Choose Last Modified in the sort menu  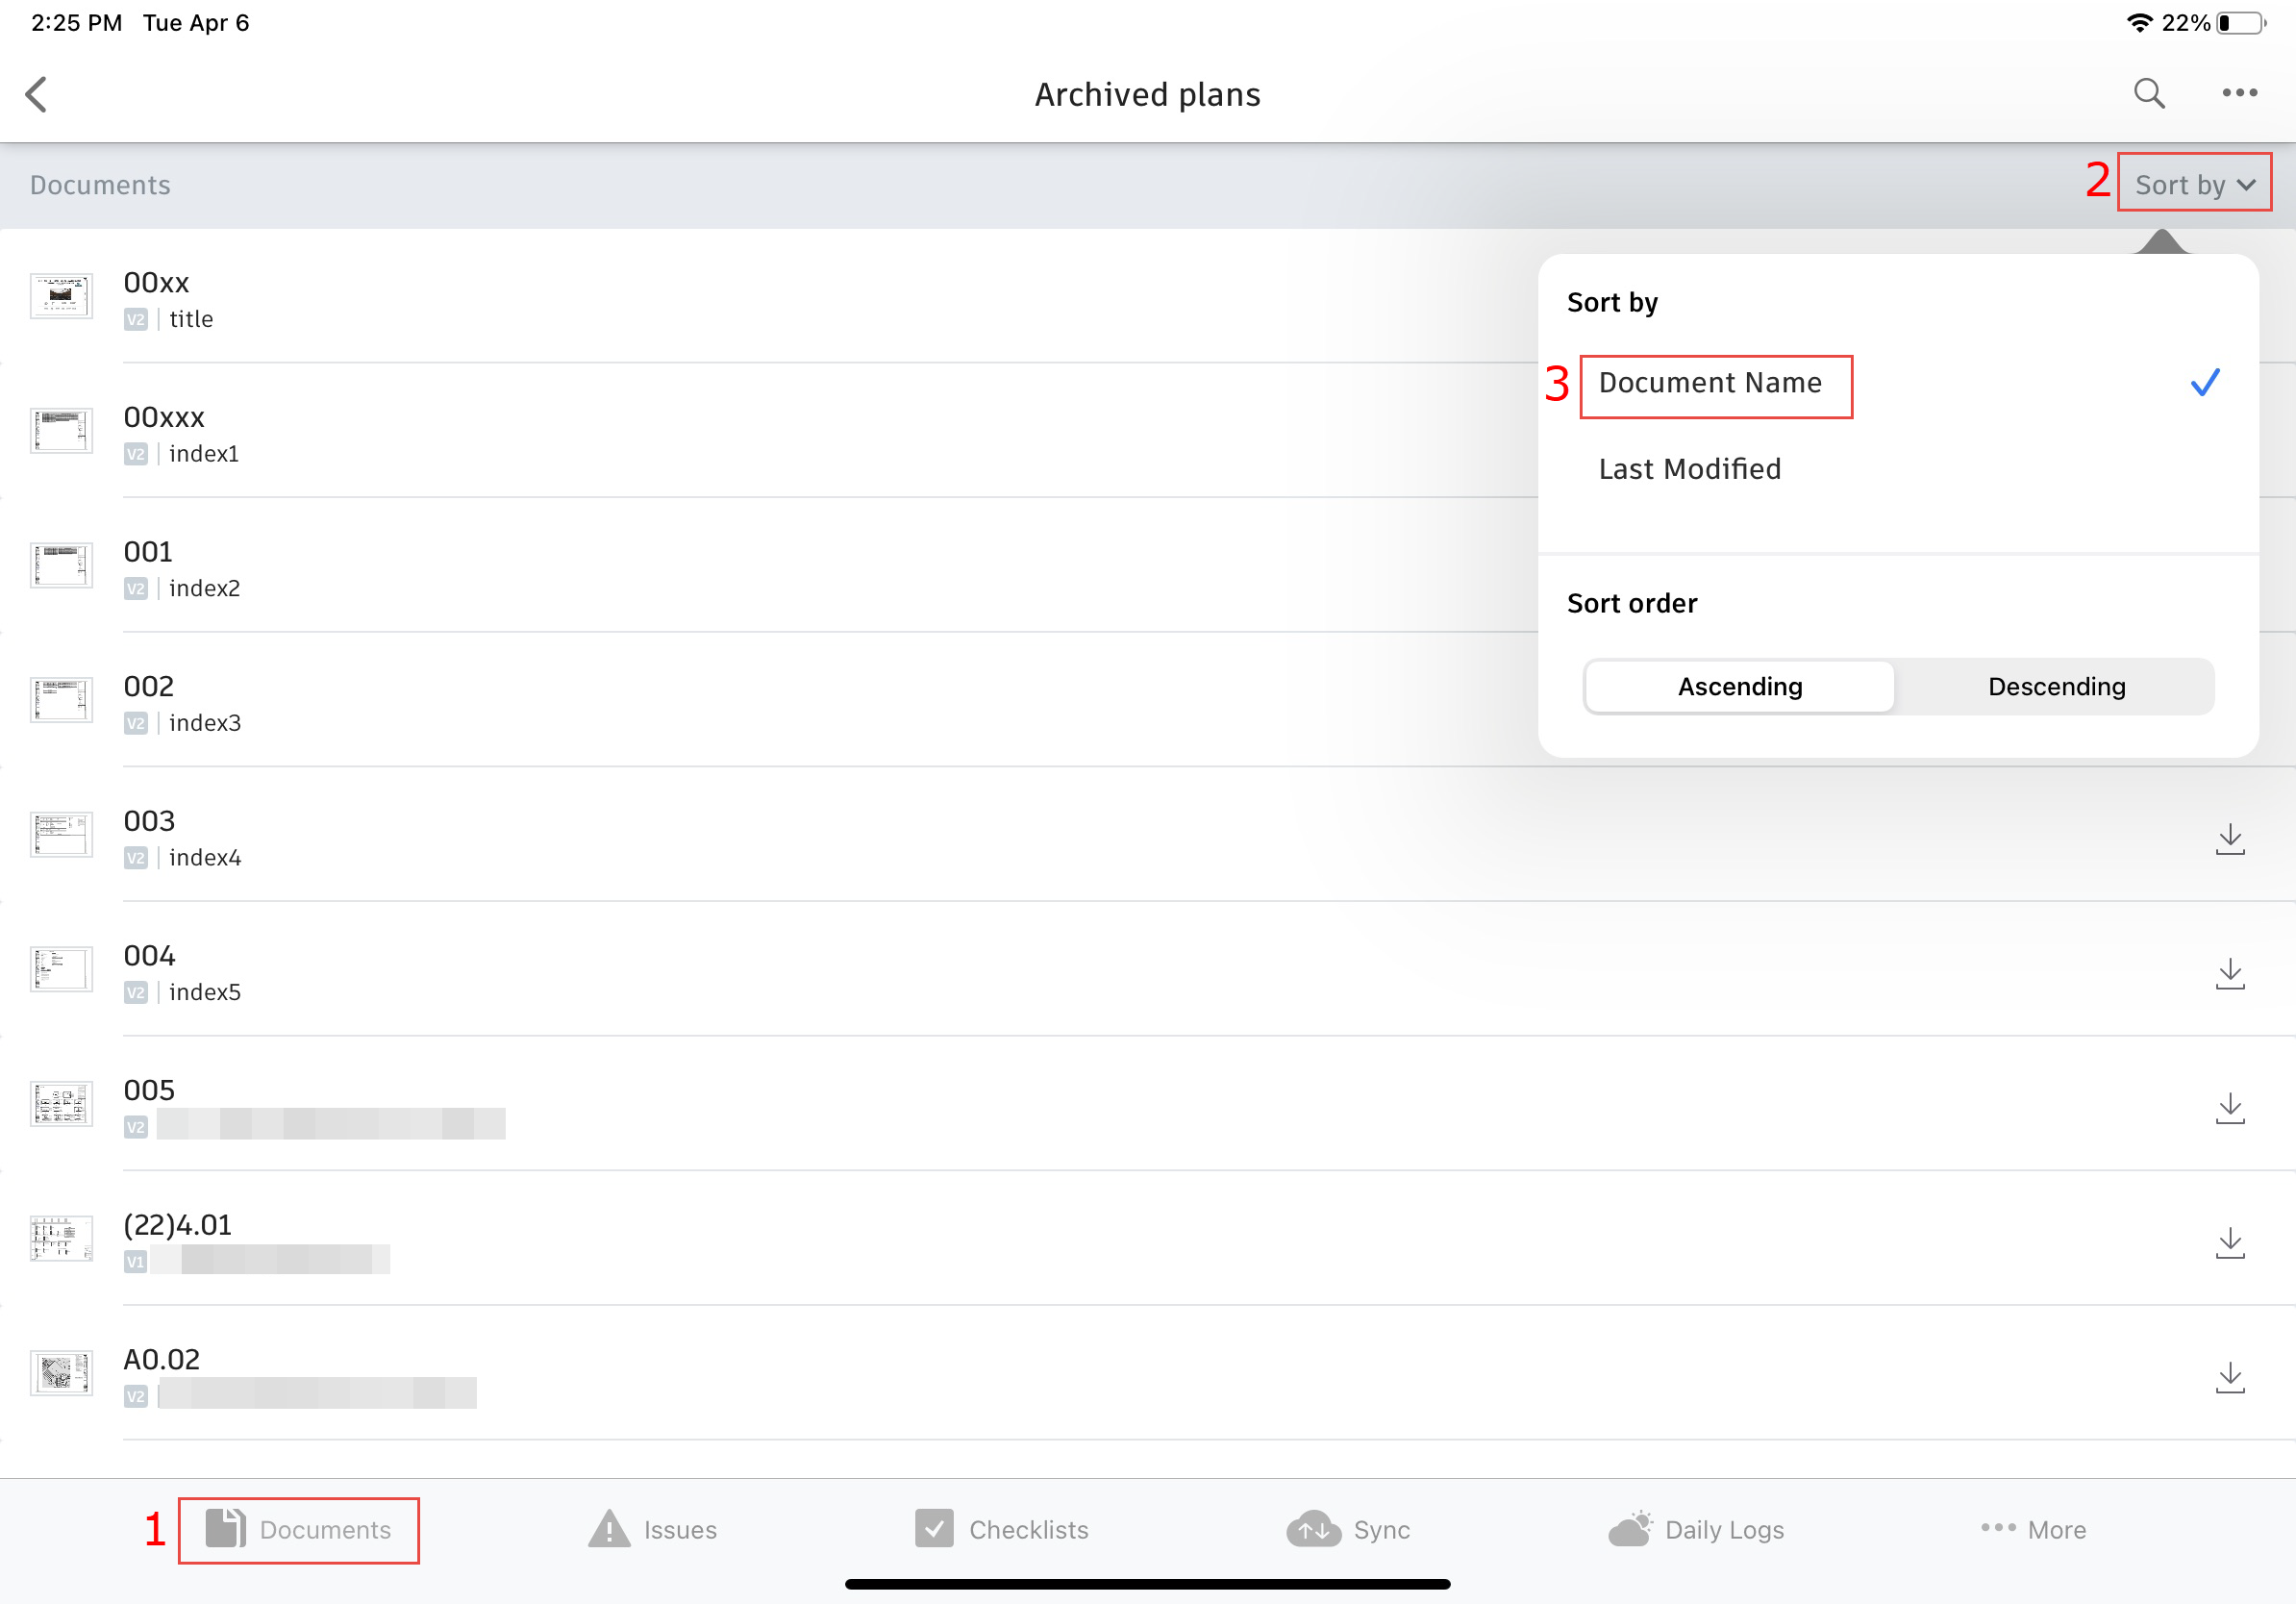pyautogui.click(x=1689, y=468)
